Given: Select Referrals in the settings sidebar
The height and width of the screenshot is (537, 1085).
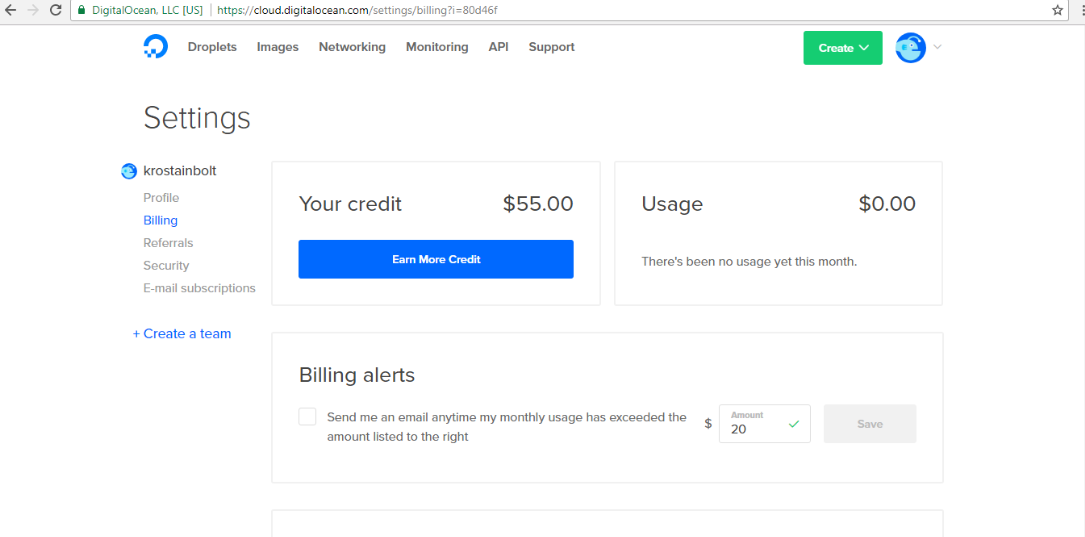Looking at the screenshot, I should (168, 243).
